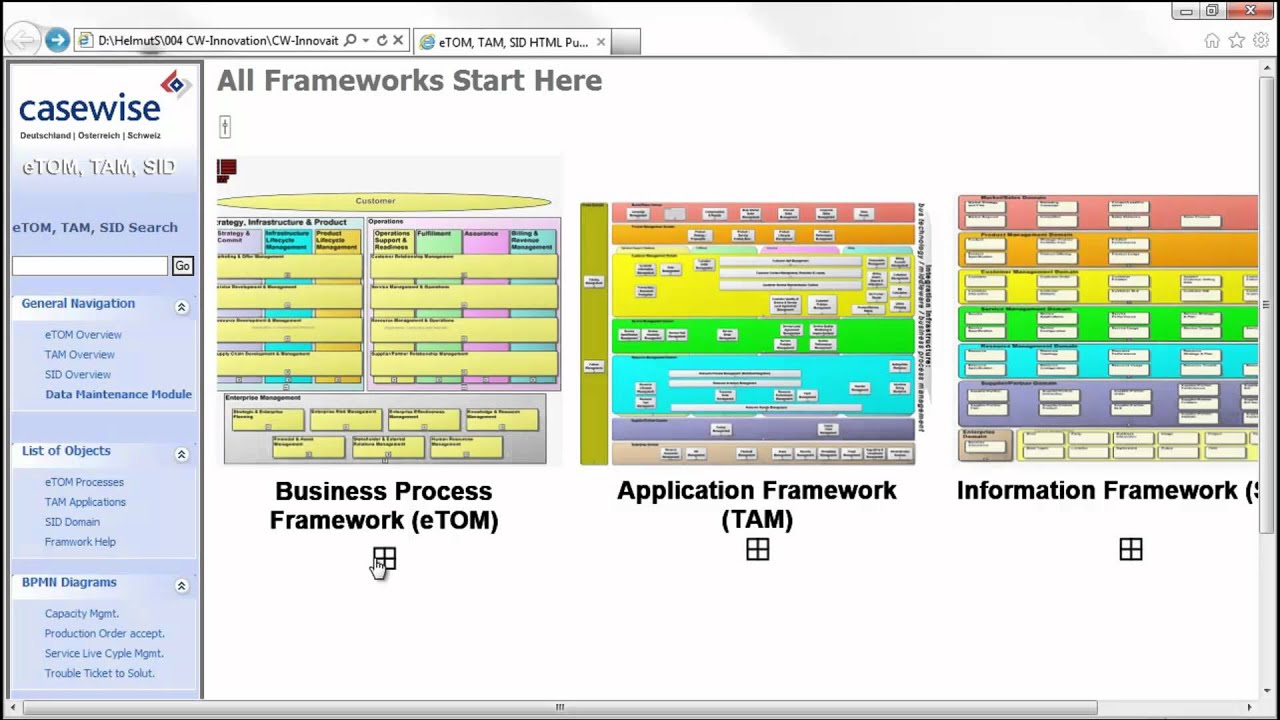Click the stop loading X icon
Viewport: 1280px width, 720px height.
398,41
